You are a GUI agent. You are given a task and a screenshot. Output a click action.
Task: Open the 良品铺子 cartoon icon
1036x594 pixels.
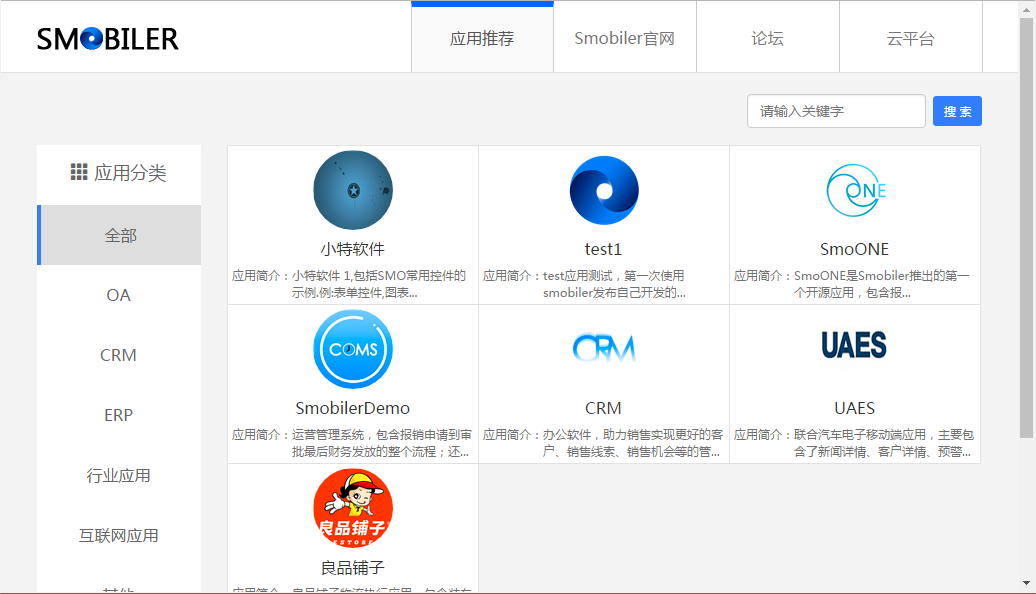point(353,507)
